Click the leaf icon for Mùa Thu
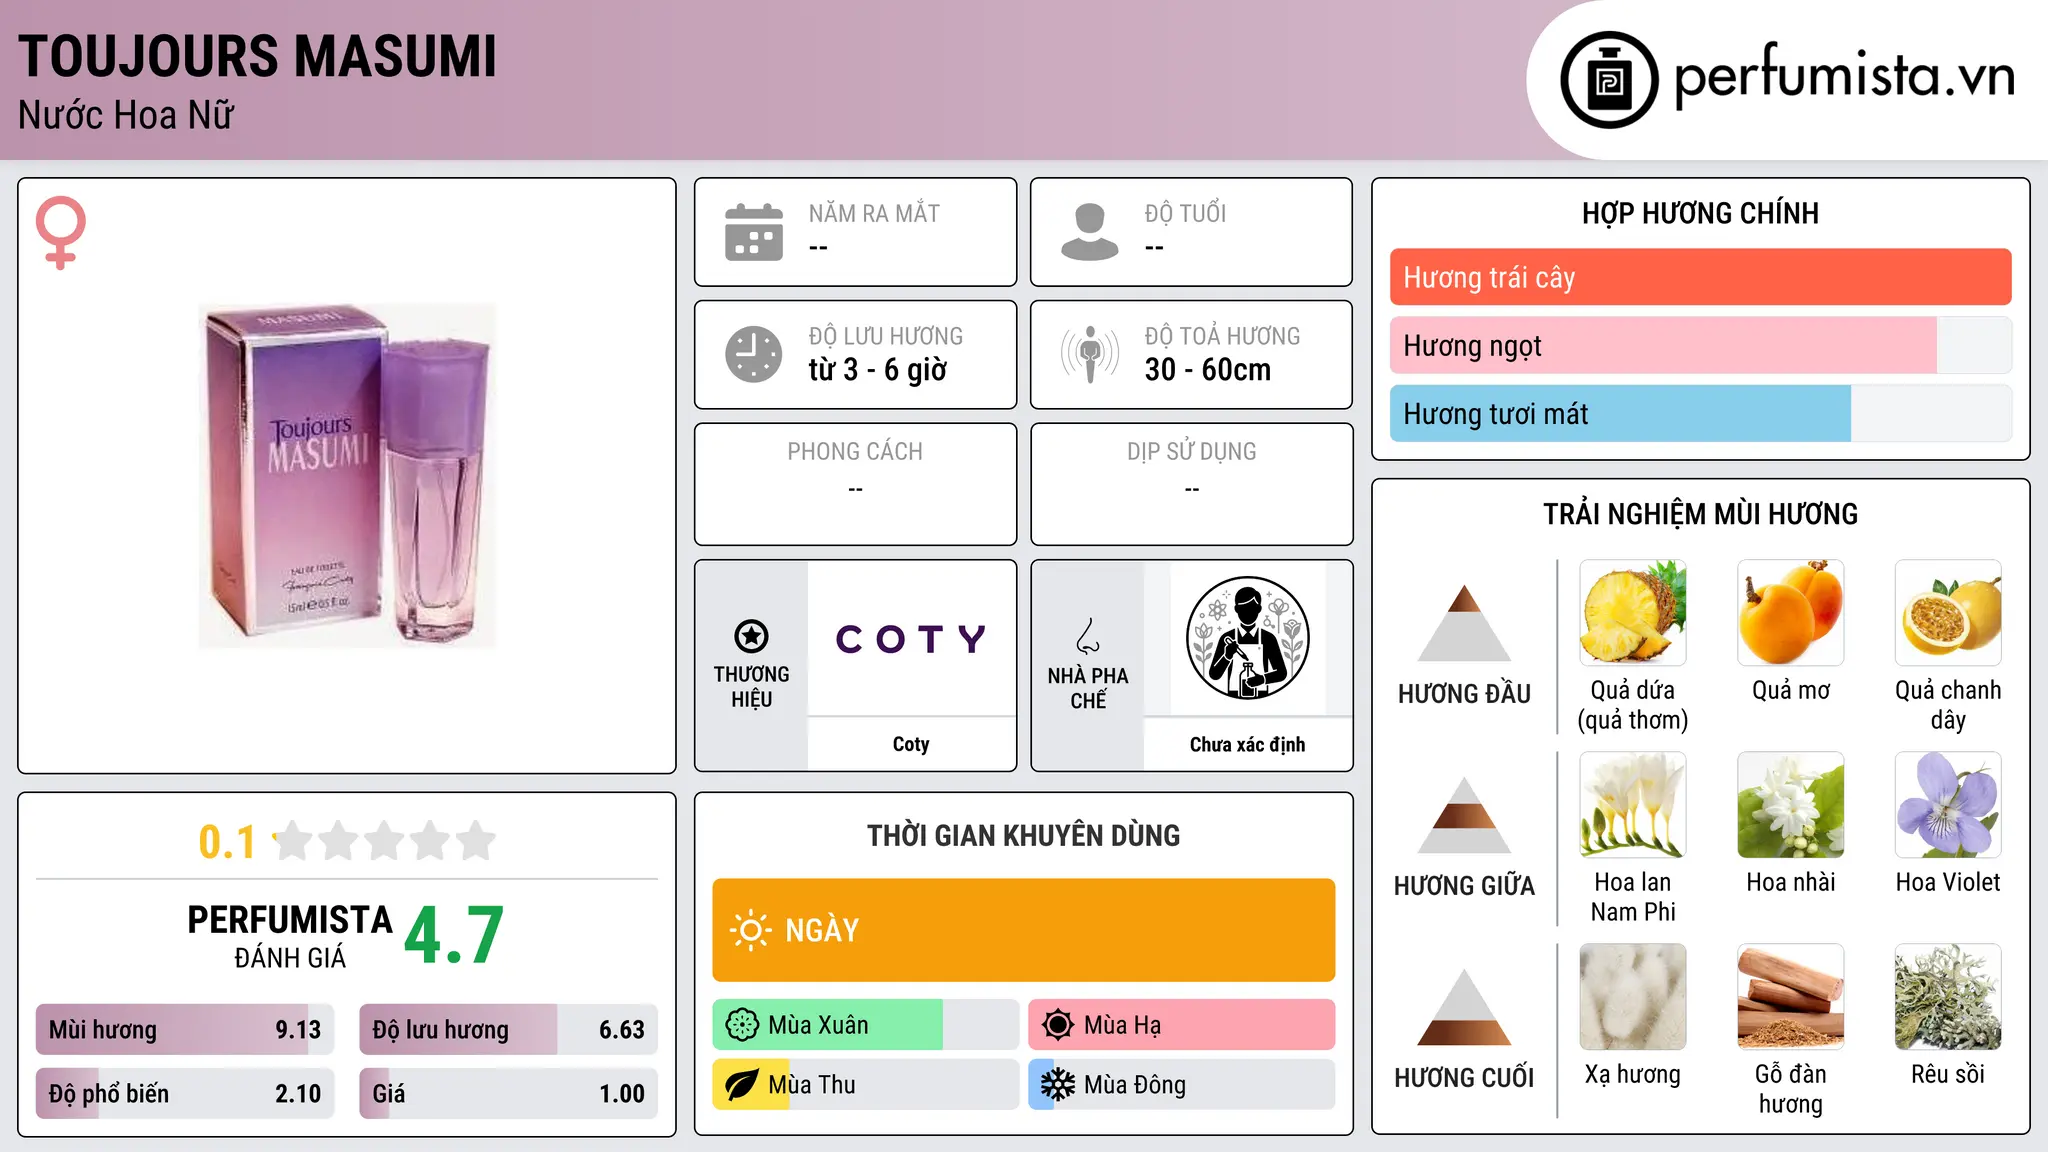The width and height of the screenshot is (2048, 1152). tap(742, 1085)
